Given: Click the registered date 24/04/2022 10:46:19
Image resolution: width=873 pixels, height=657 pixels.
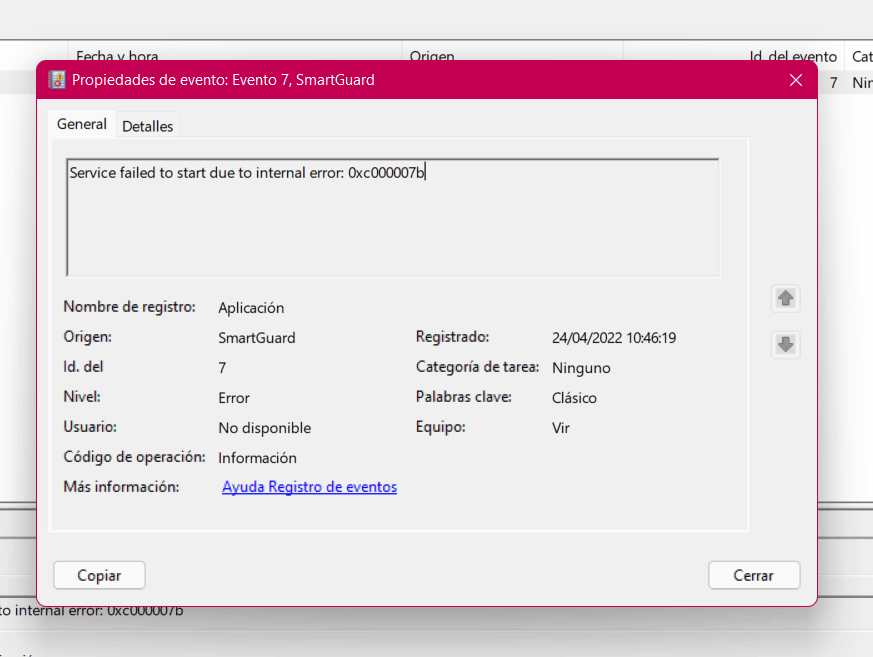Looking at the screenshot, I should tap(614, 338).
